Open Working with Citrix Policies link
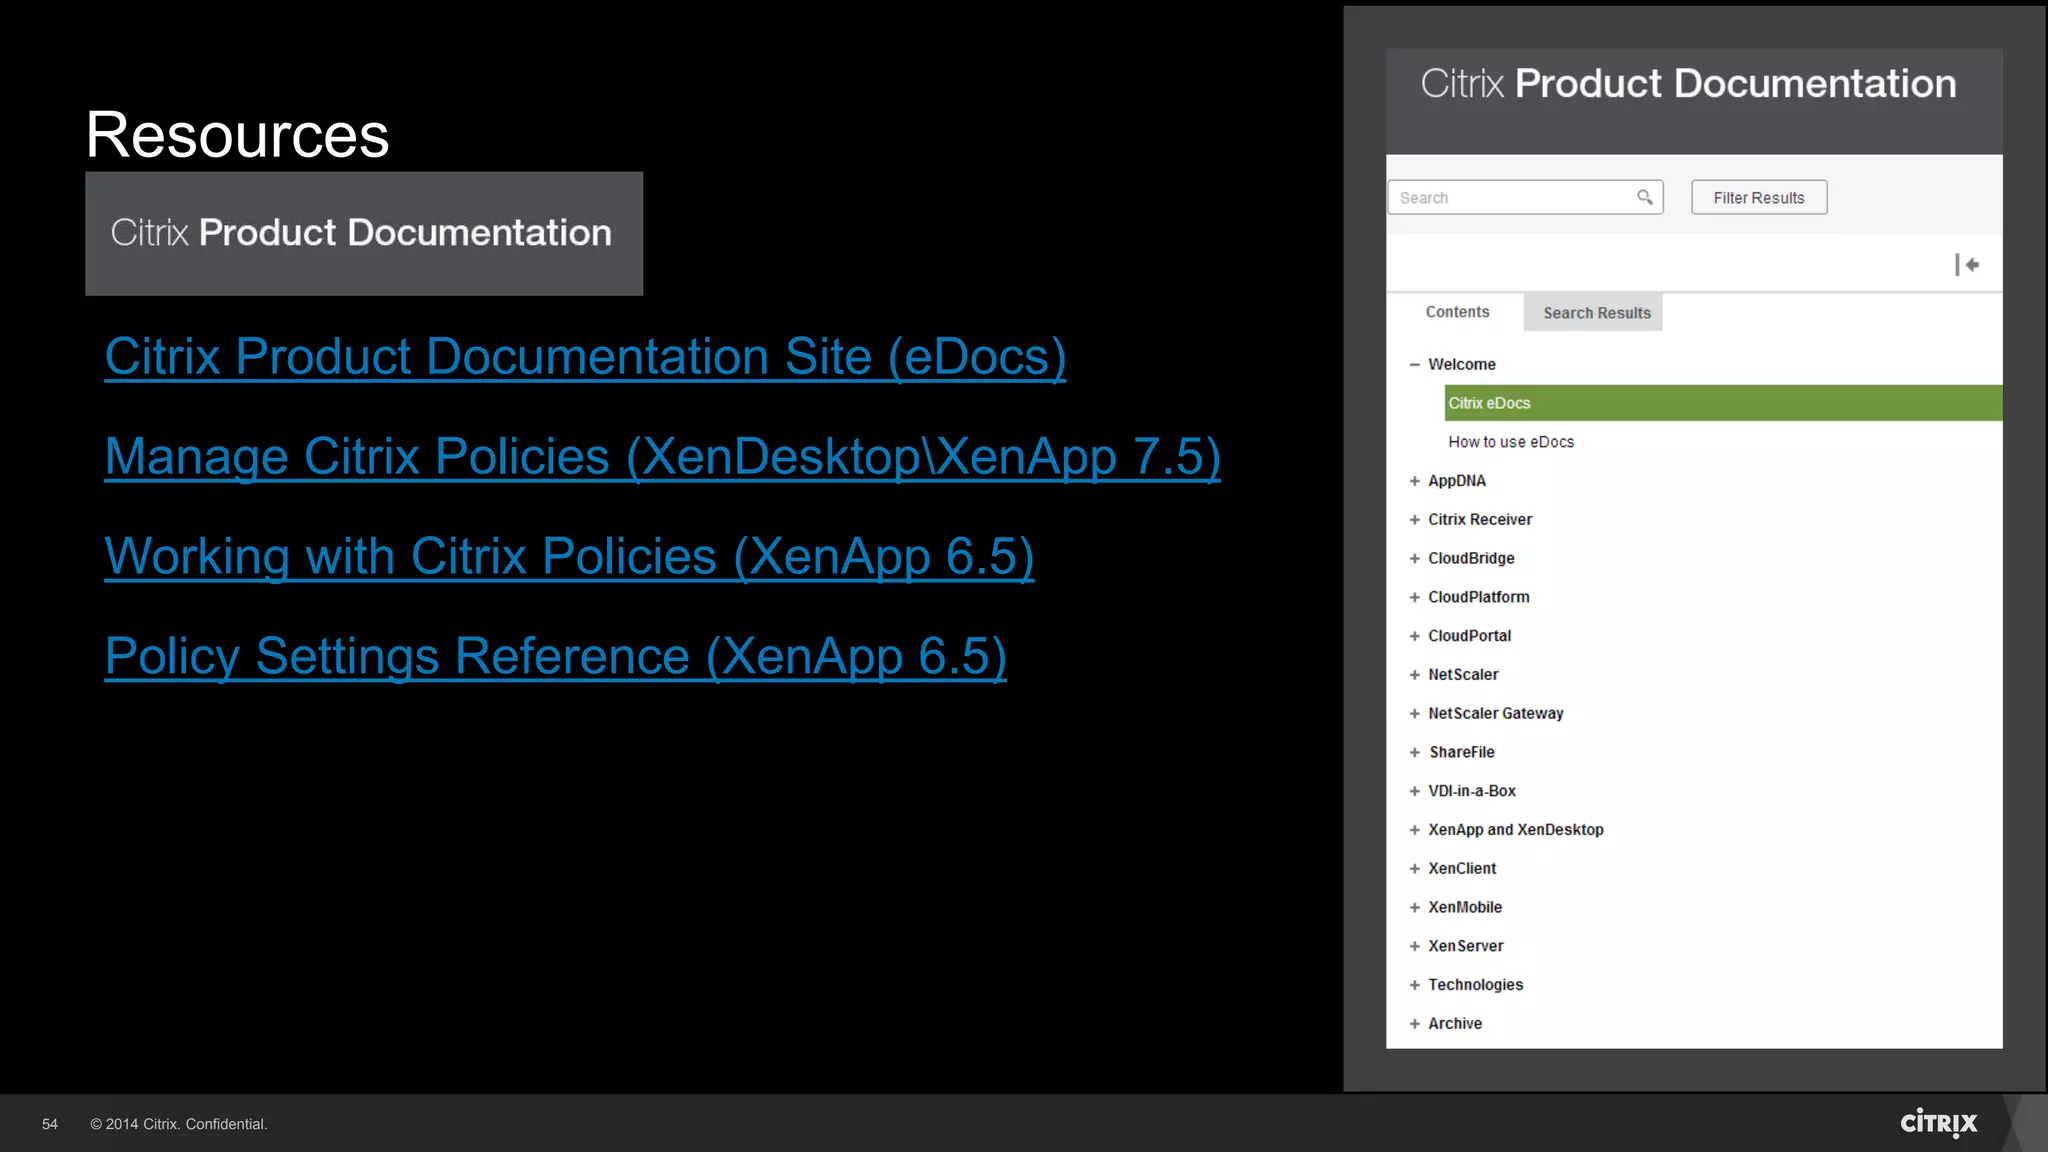This screenshot has height=1152, width=2048. (569, 557)
